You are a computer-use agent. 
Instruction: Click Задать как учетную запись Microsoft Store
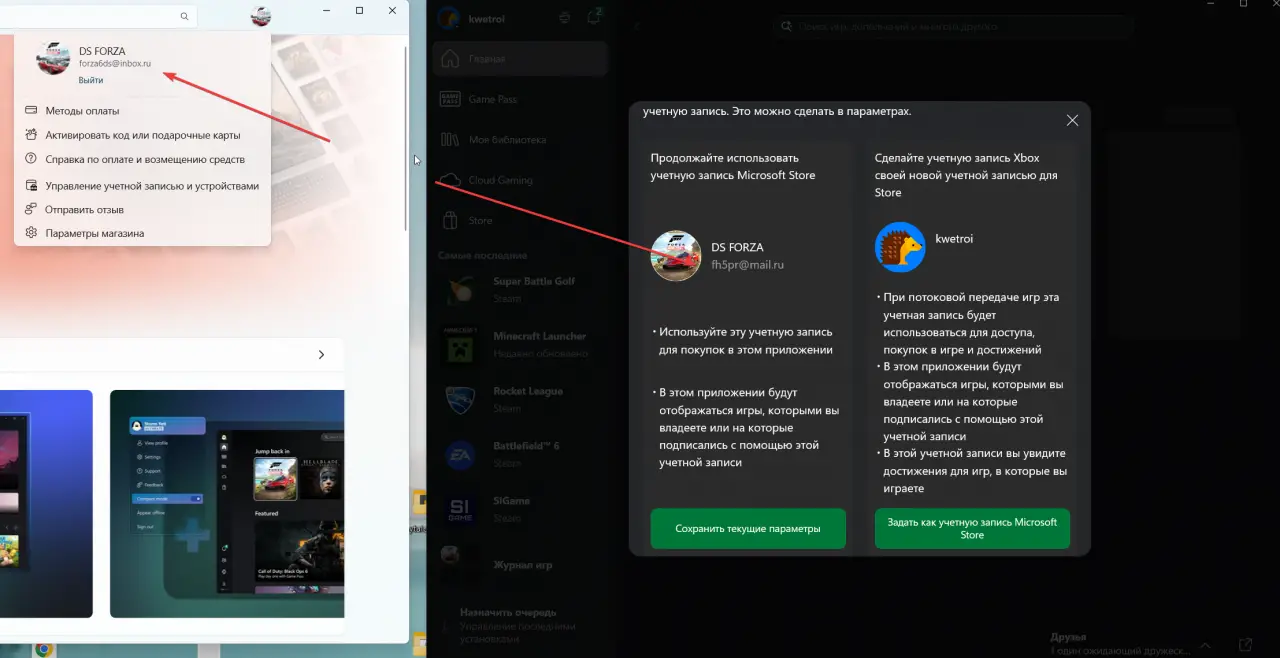pyautogui.click(x=972, y=529)
